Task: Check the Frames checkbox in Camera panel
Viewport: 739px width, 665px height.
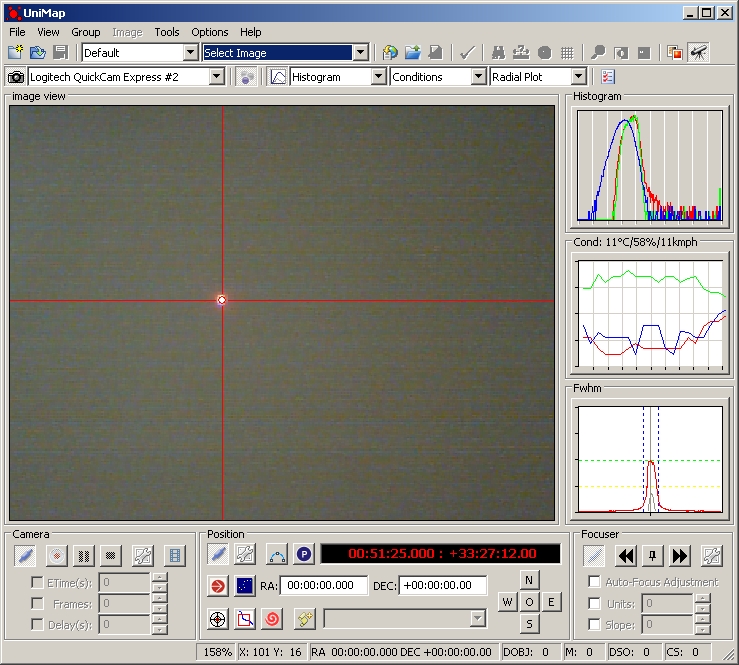Action: (38, 603)
